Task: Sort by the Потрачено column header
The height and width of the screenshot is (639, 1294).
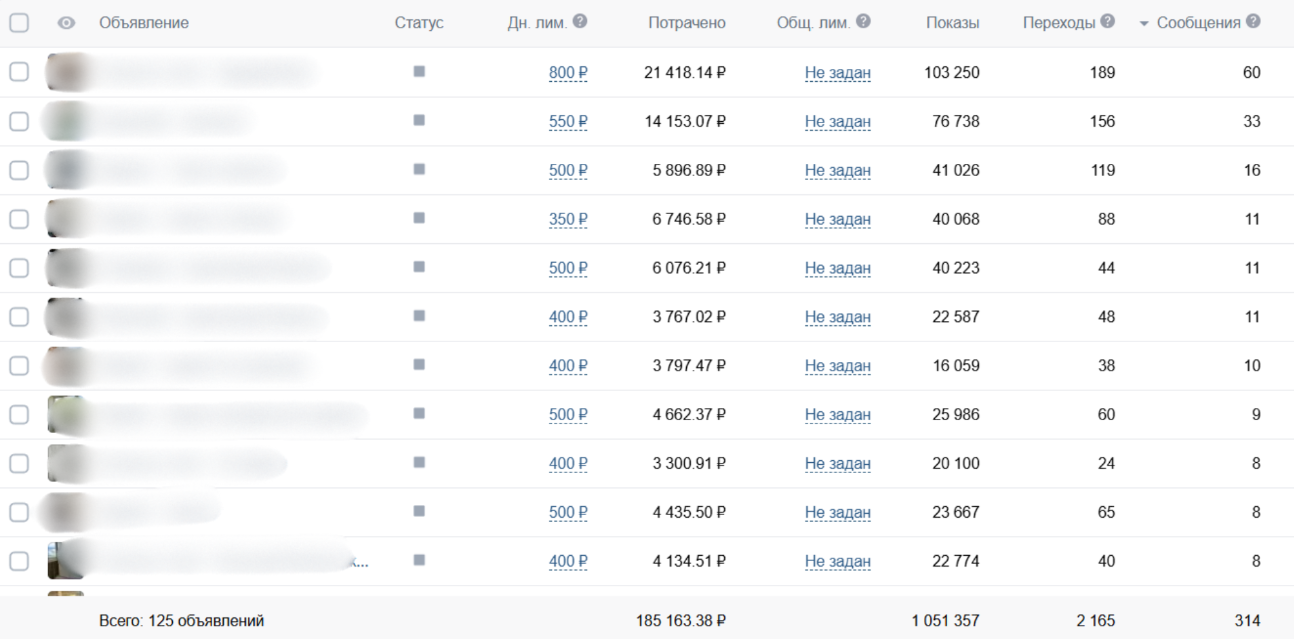Action: pyautogui.click(x=687, y=23)
